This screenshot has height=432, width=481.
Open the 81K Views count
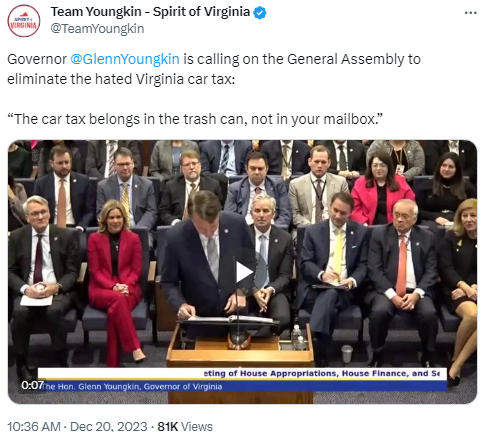[x=185, y=426]
